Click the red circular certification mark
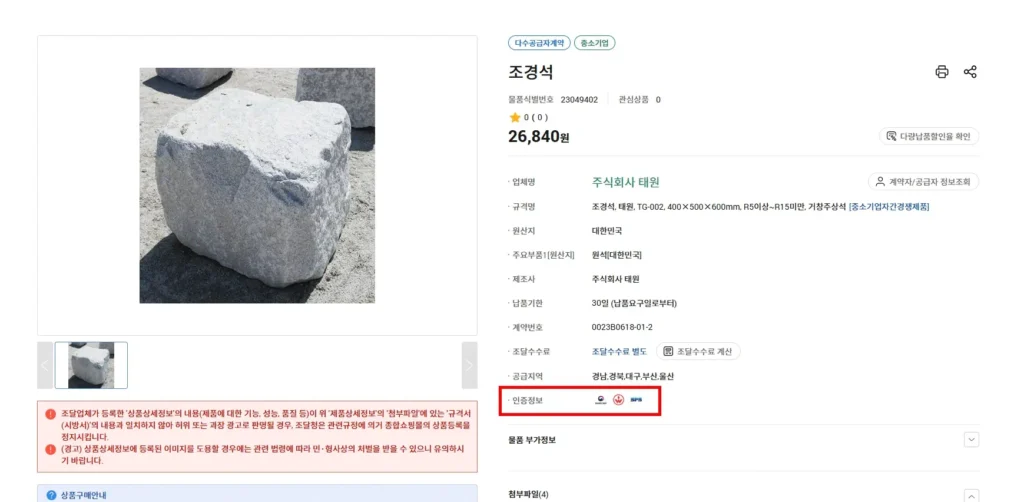Image resolution: width=1024 pixels, height=502 pixels. click(618, 400)
